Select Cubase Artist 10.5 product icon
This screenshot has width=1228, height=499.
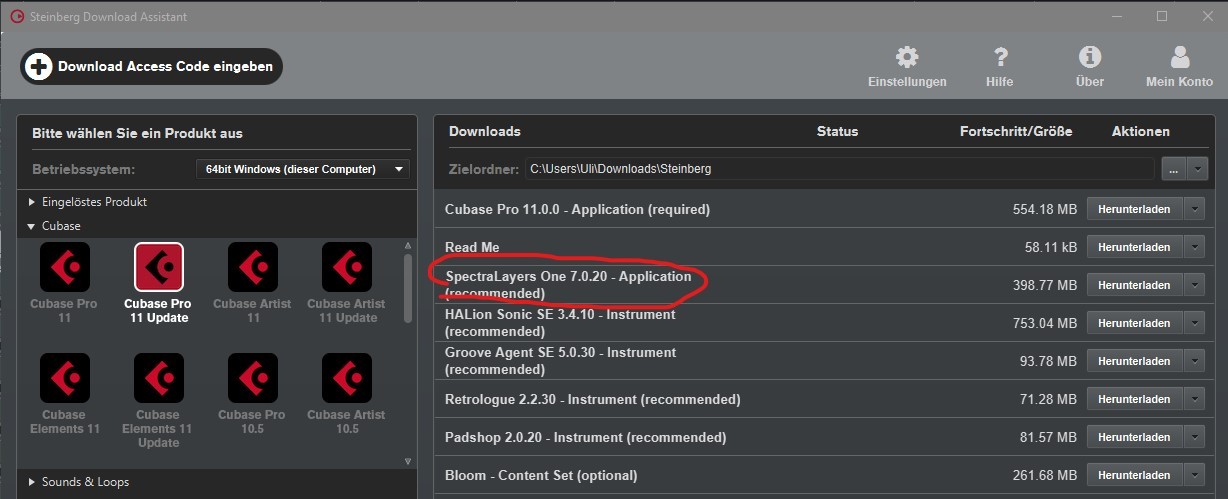[346, 378]
